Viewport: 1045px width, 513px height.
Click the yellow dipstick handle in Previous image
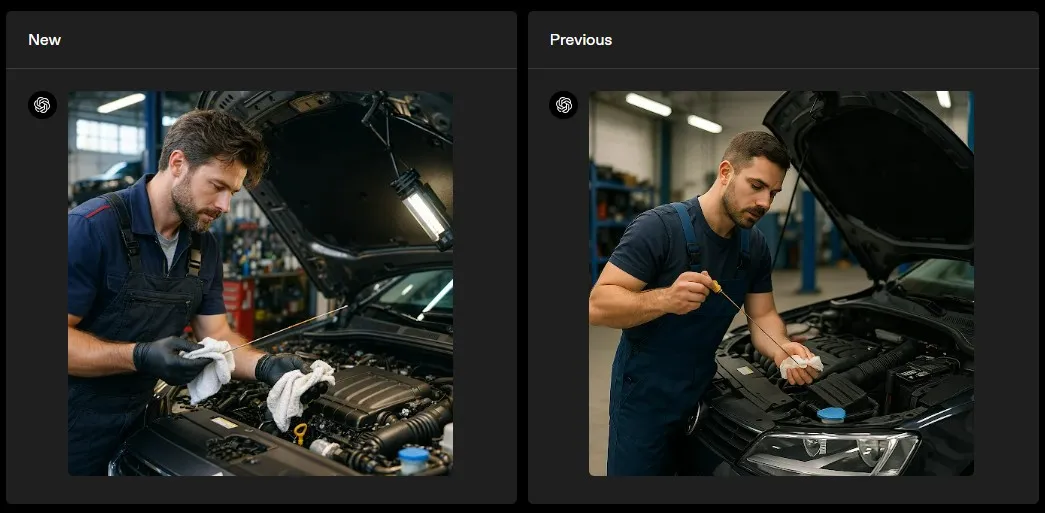tap(716, 287)
